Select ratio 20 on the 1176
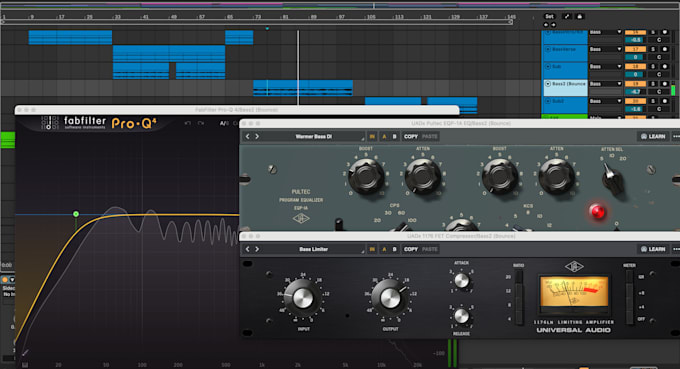This screenshot has width=680, height=369. click(518, 277)
